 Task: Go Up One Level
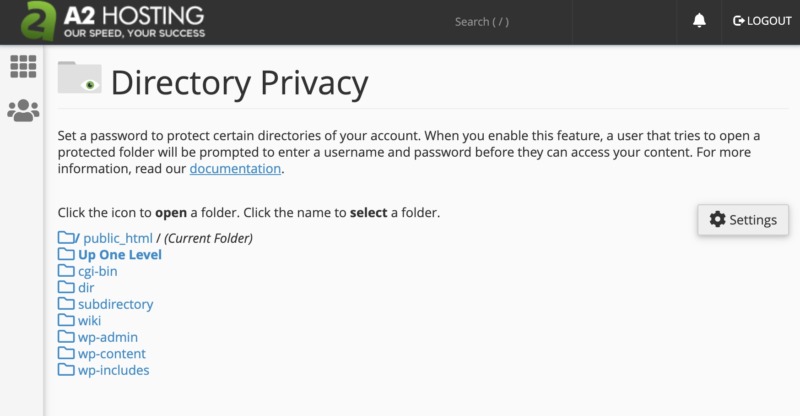coord(119,254)
